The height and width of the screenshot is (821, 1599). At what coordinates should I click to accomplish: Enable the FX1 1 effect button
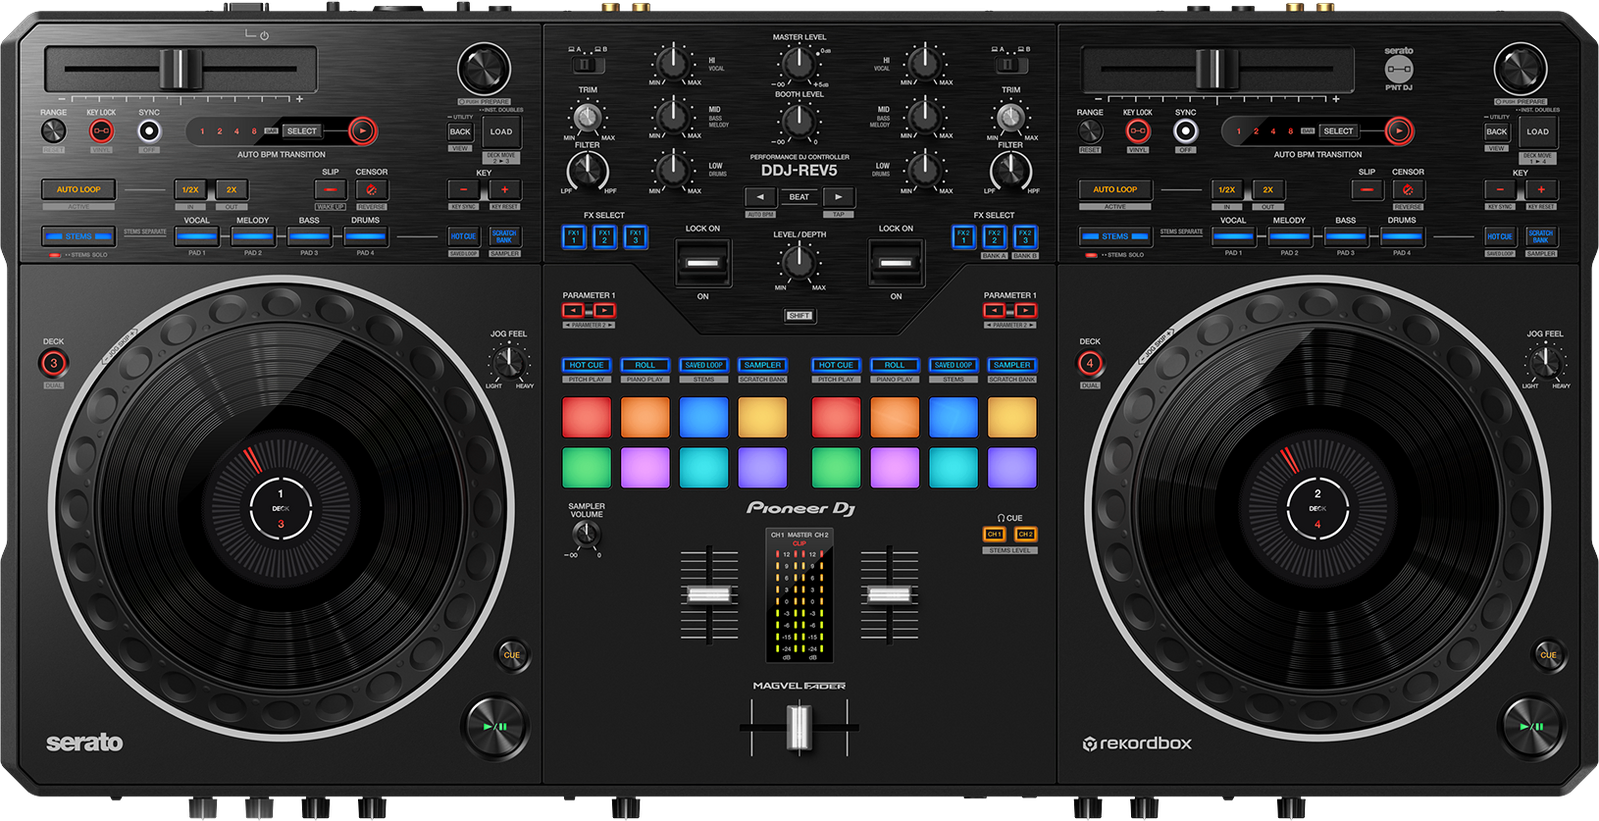point(573,237)
